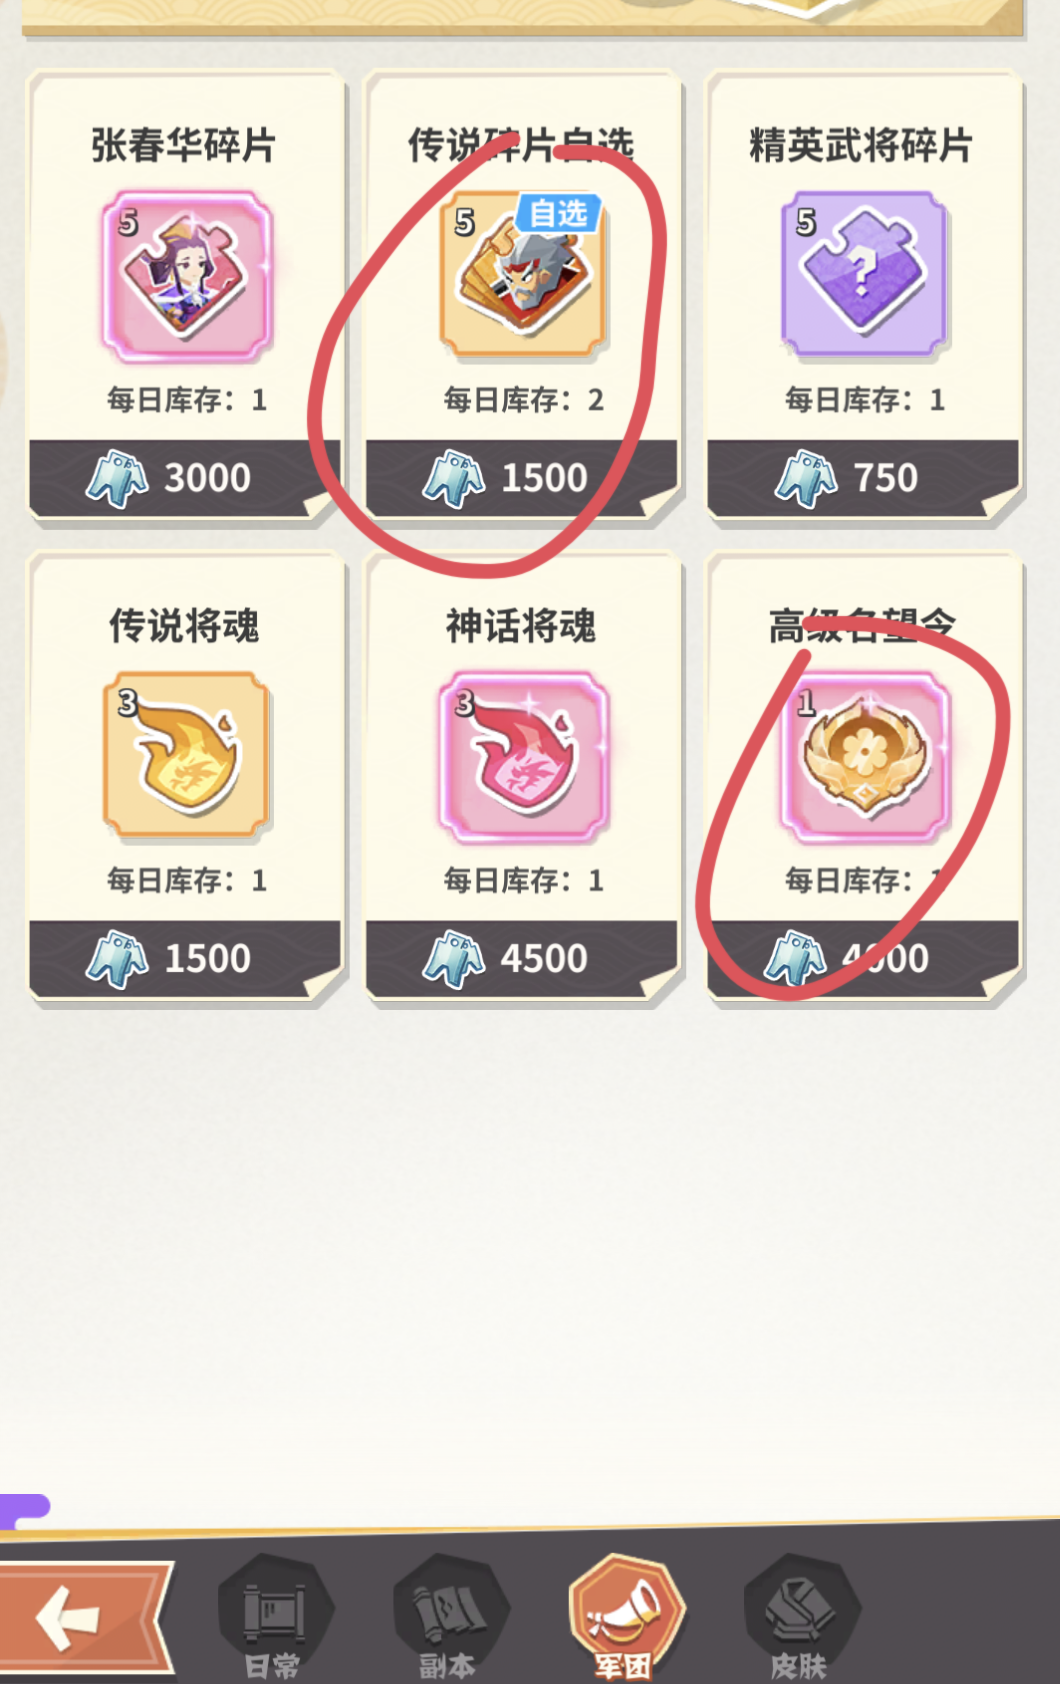This screenshot has width=1060, height=1684.
Task: Tap the 4500 price bar for 神话将魂
Action: coord(523,959)
